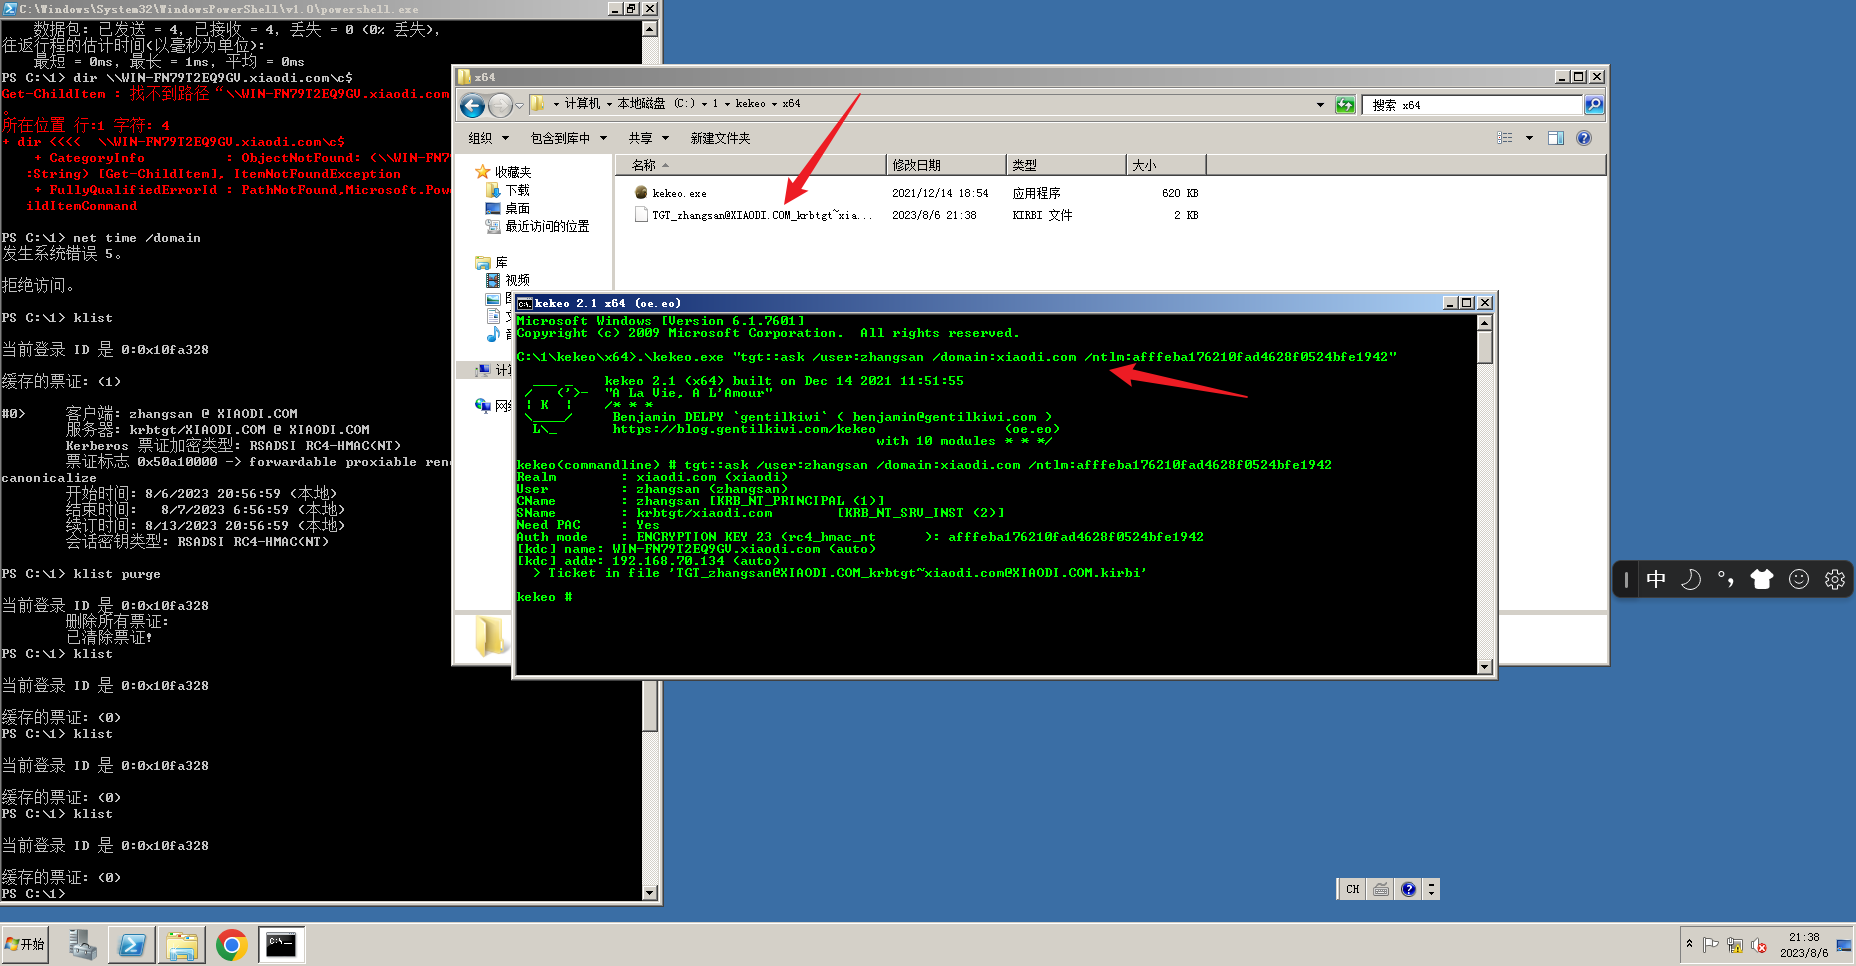Image resolution: width=1856 pixels, height=966 pixels.
Task: Select the emoji picker on the IME toolbar
Action: pyautogui.click(x=1798, y=578)
